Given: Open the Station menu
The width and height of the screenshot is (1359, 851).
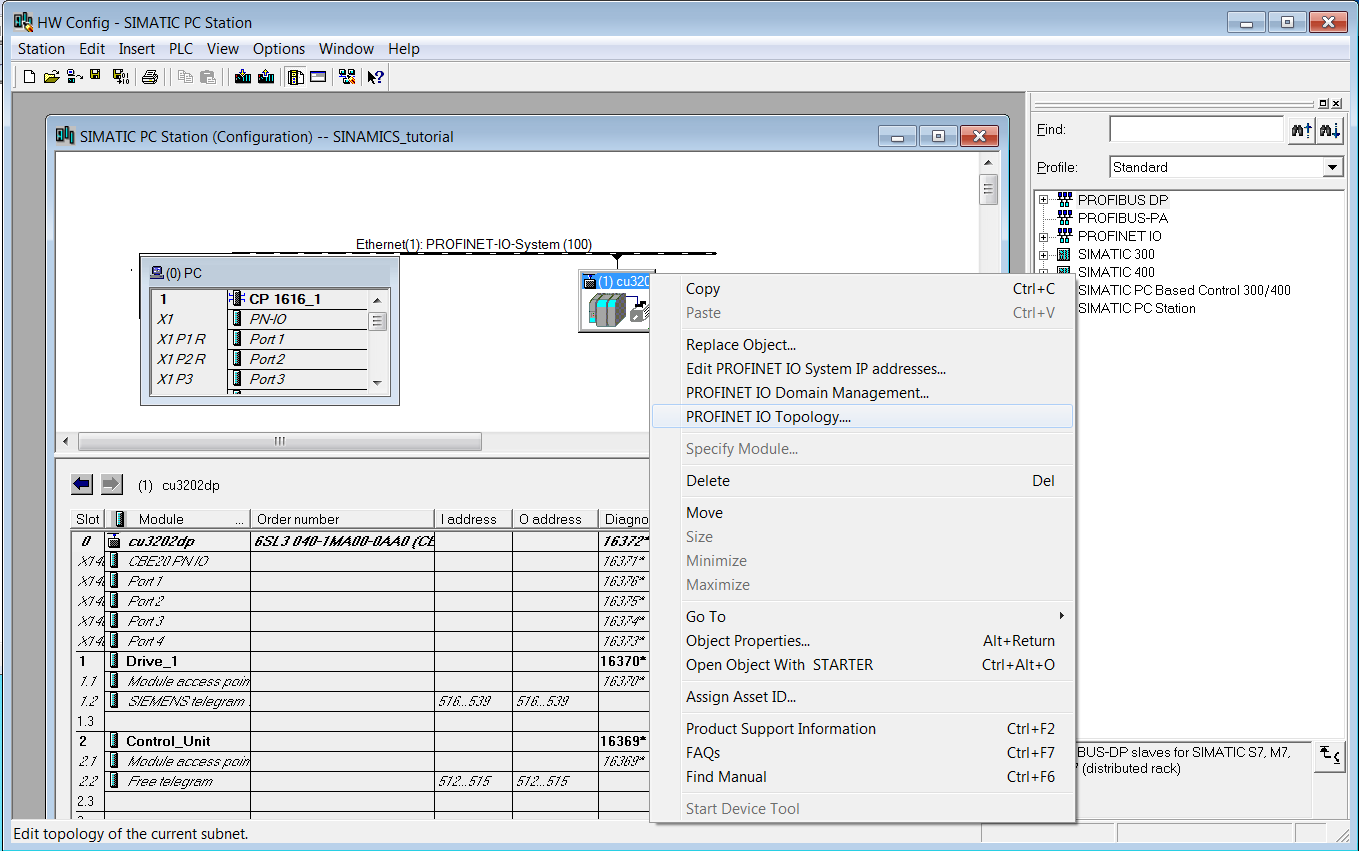Looking at the screenshot, I should point(42,48).
